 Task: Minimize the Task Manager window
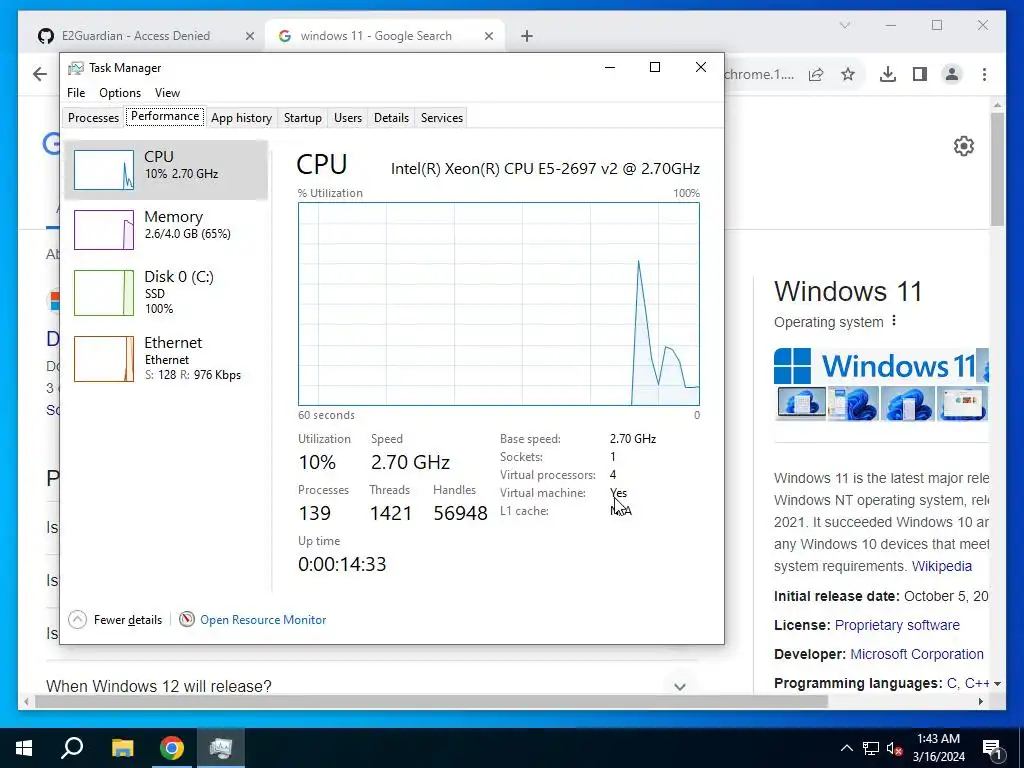tap(610, 67)
